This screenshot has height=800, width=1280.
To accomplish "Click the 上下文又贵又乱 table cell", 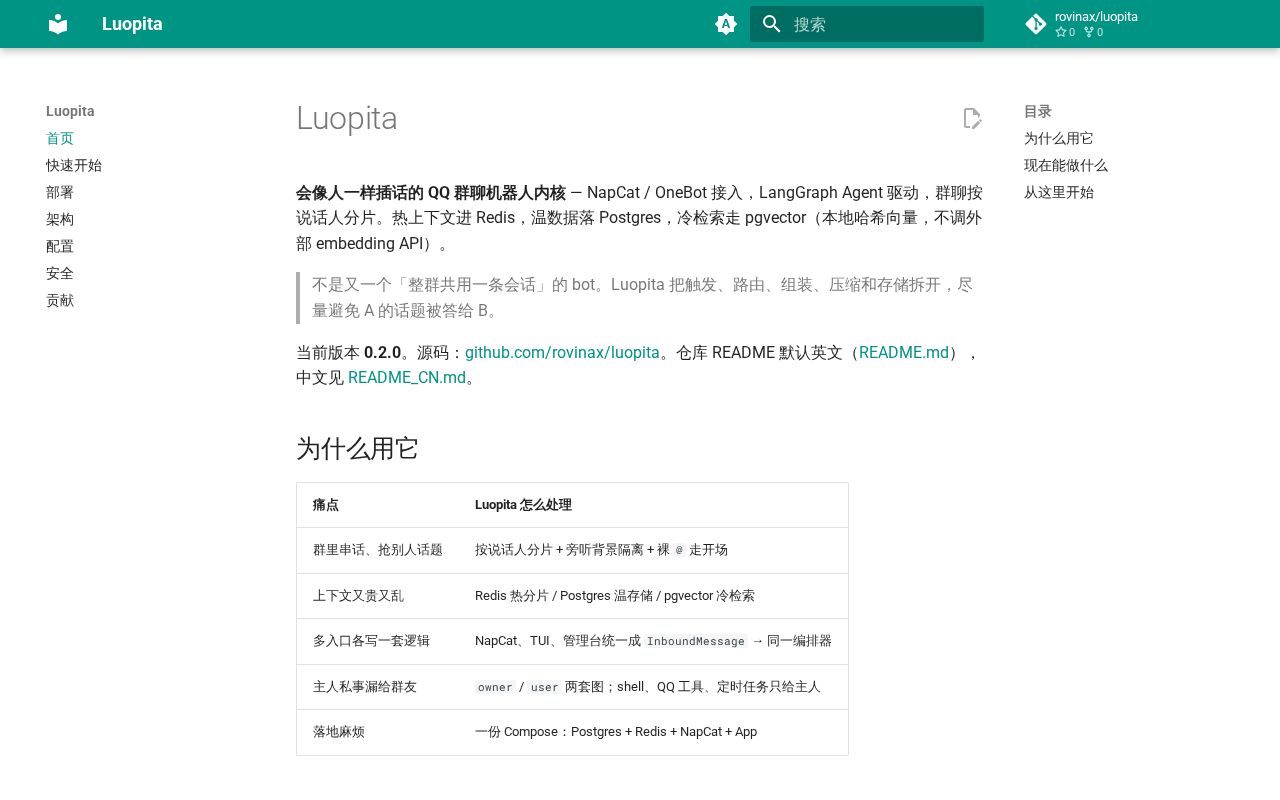I will point(378,596).
